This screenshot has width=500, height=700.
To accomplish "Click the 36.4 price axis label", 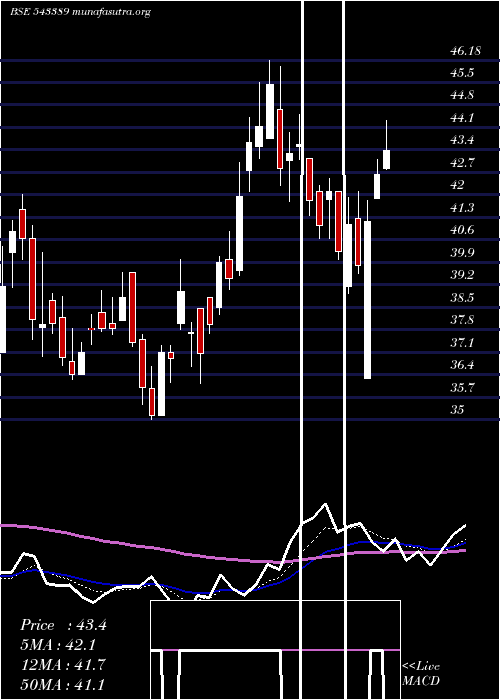I will (462, 365).
